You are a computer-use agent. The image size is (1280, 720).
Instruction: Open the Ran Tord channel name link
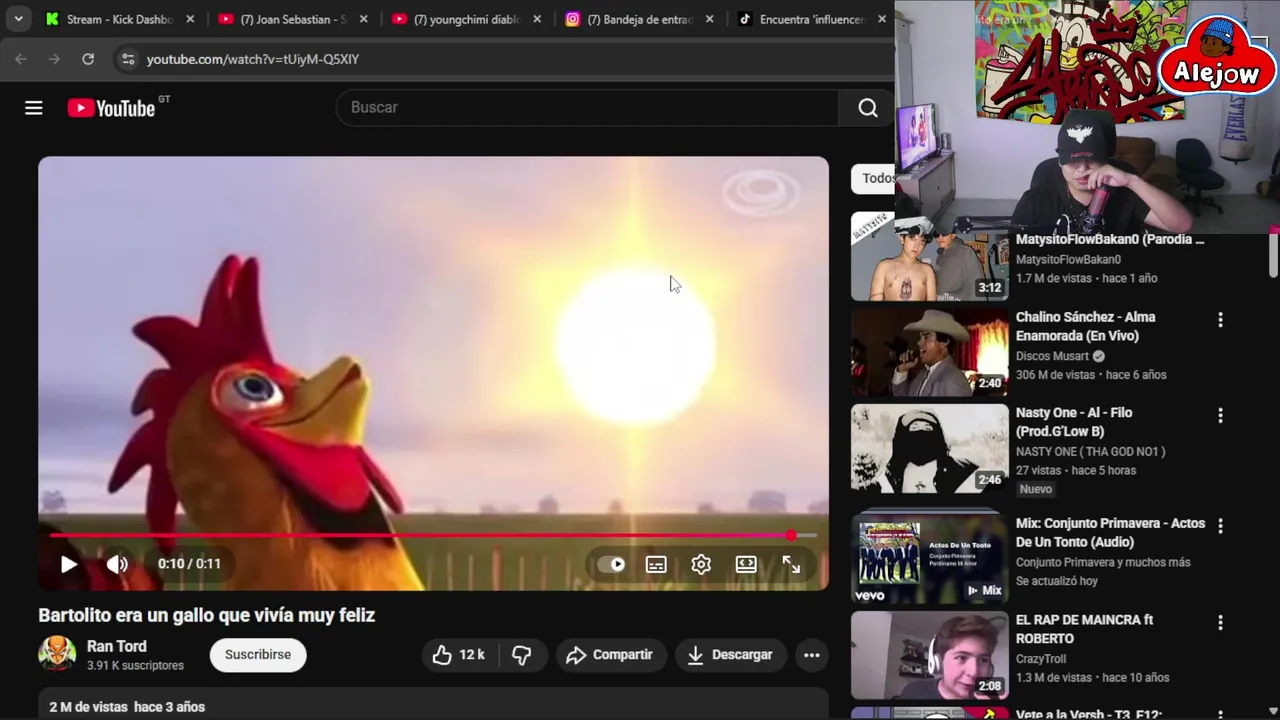tap(116, 646)
